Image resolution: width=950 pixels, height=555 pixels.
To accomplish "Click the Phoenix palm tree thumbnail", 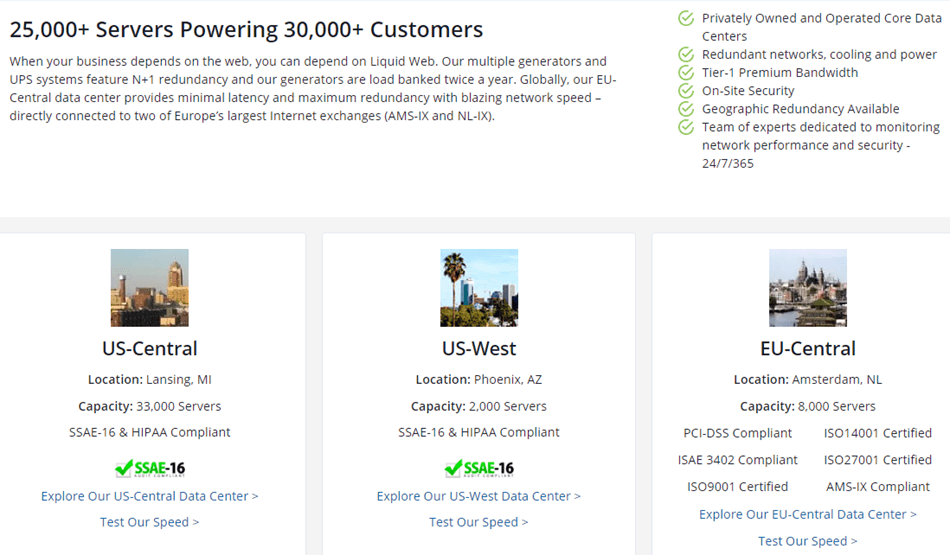I will point(479,288).
